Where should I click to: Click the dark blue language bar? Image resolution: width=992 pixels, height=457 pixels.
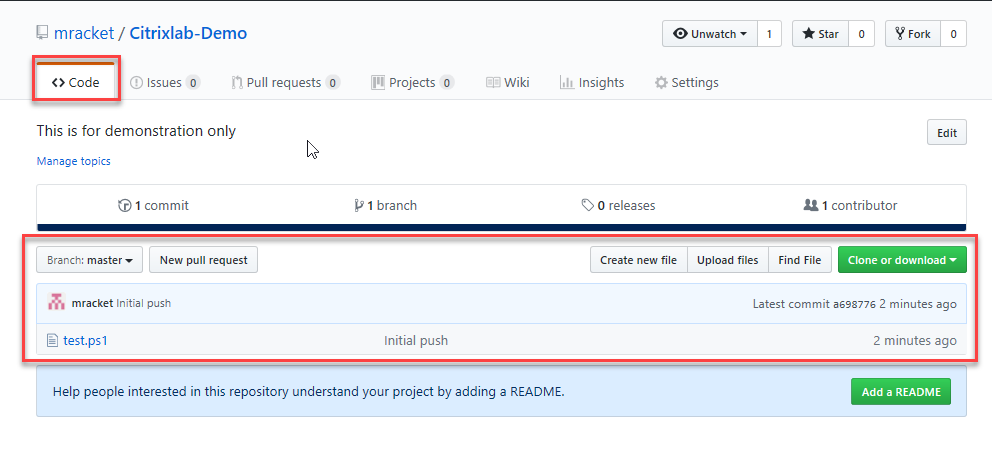coord(502,227)
